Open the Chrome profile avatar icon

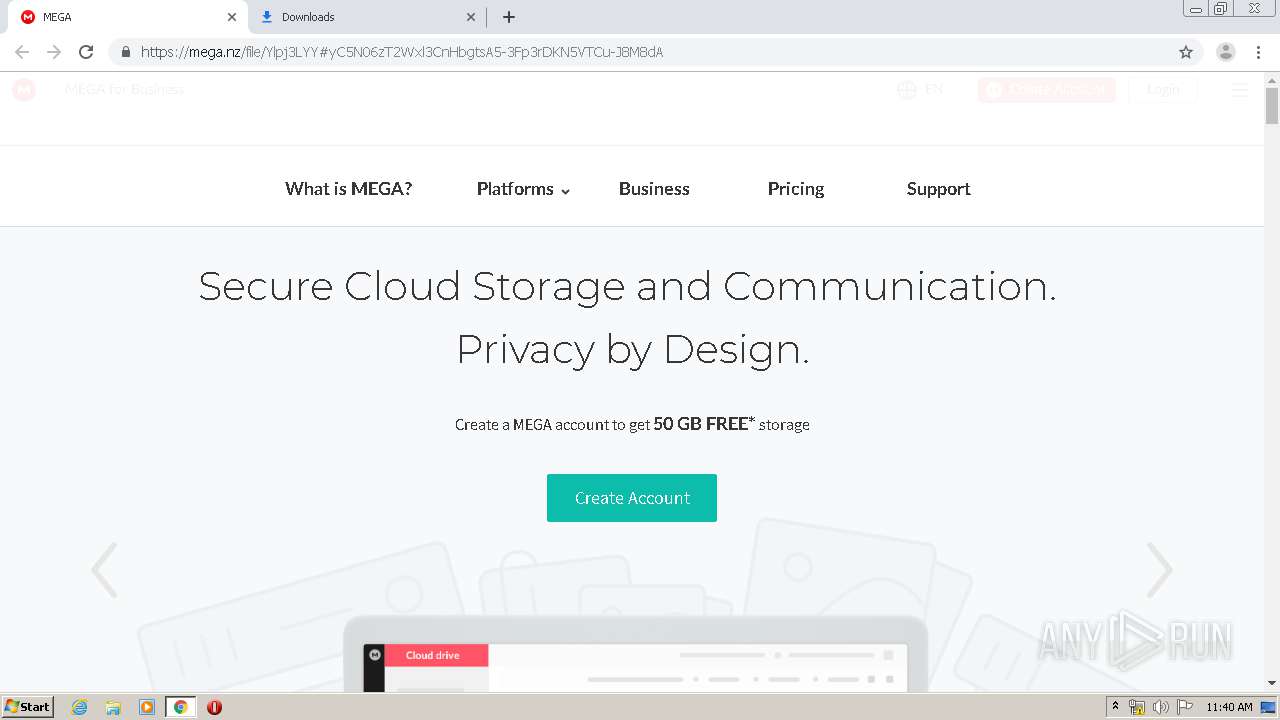[1226, 52]
